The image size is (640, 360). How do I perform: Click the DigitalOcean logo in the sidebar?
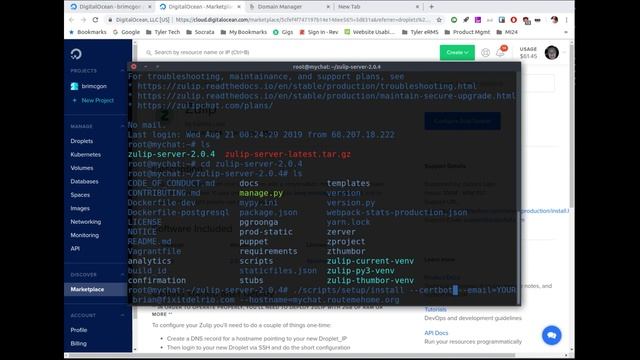click(x=76, y=53)
